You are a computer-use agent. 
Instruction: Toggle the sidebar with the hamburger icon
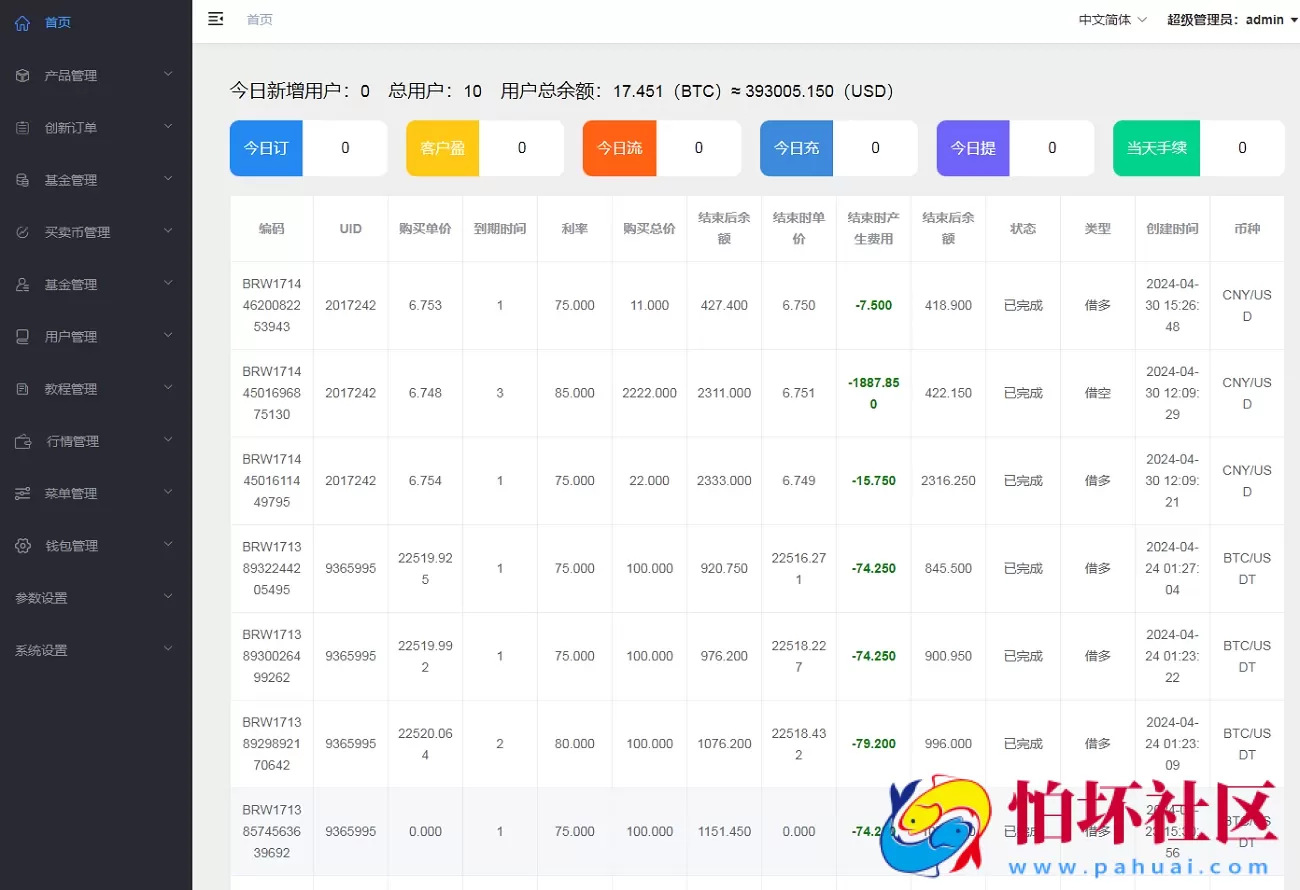[x=216, y=18]
